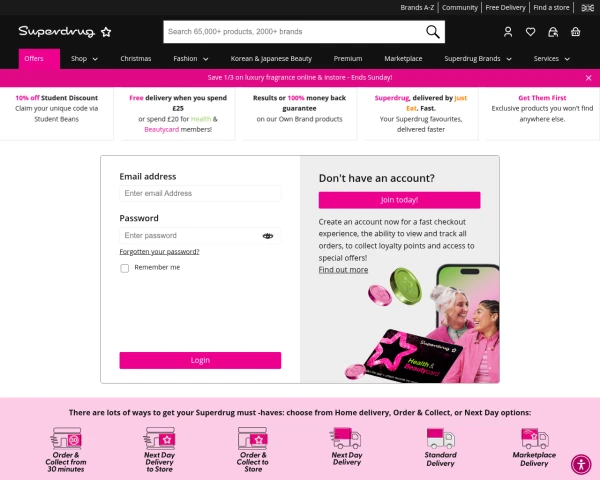Click Forgotten your password? link
Screen dimensions: 600x480
point(159,252)
